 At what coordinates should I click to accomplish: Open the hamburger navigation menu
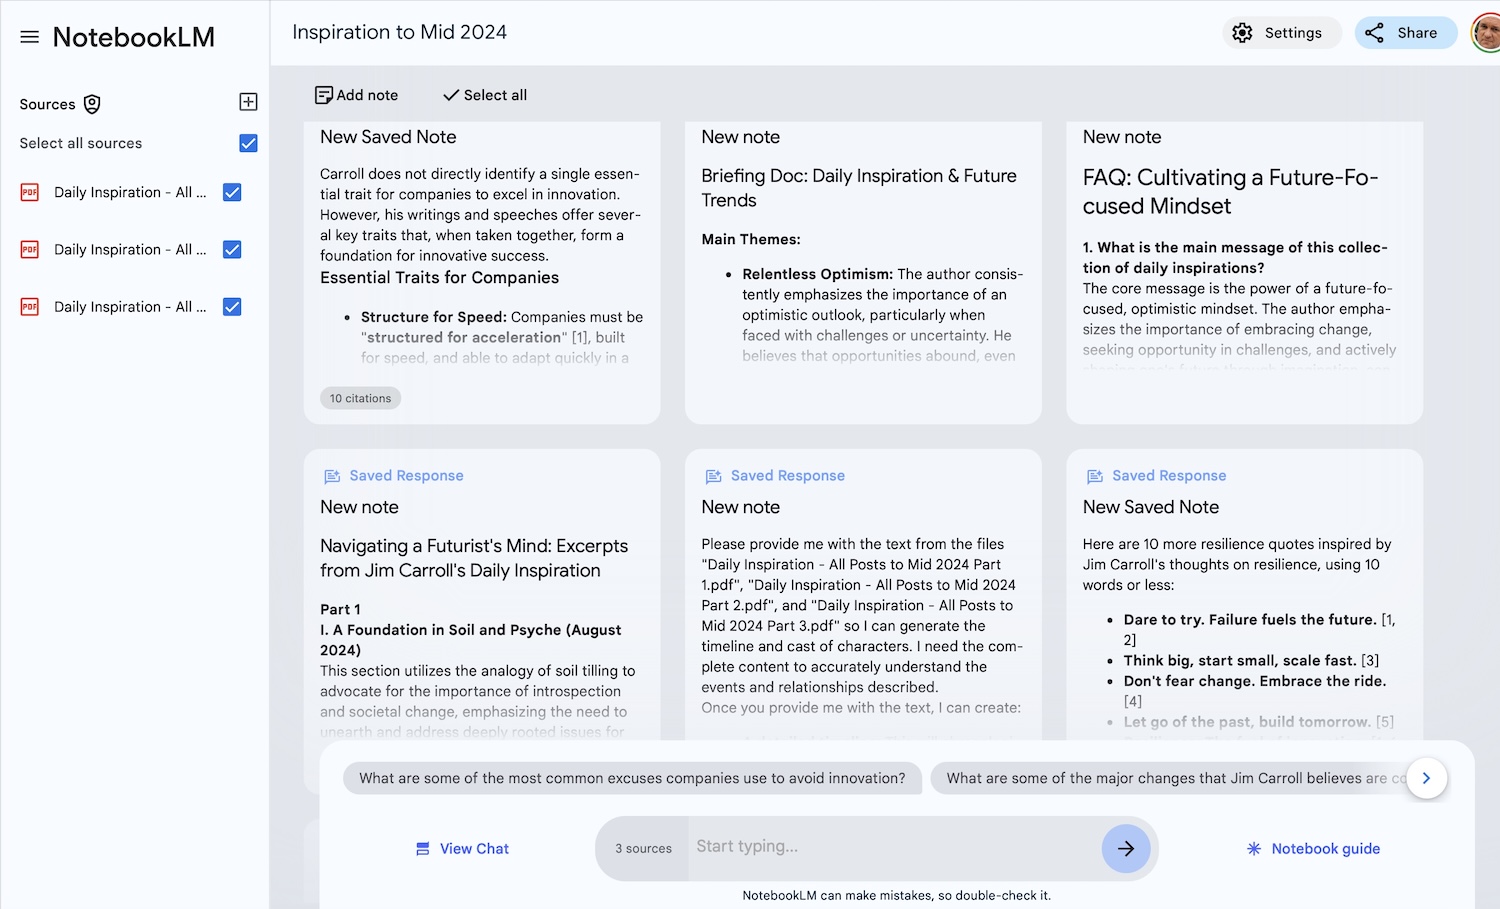[29, 37]
